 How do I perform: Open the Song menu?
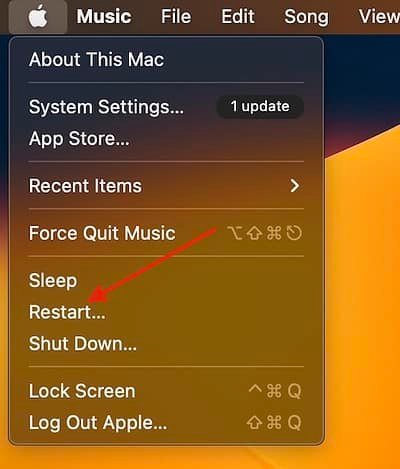coord(306,17)
